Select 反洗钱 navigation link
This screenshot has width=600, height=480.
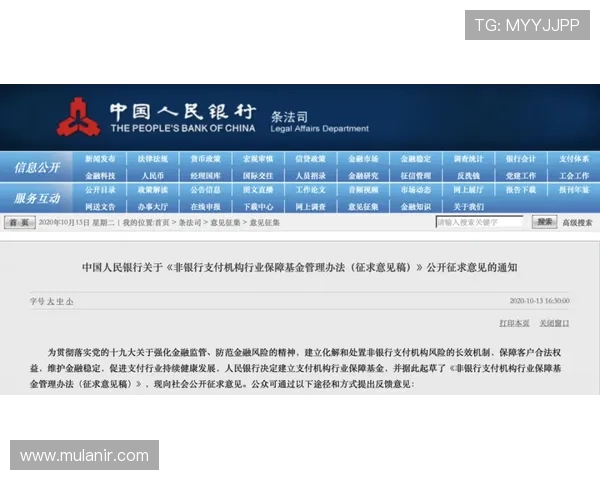click(x=468, y=176)
